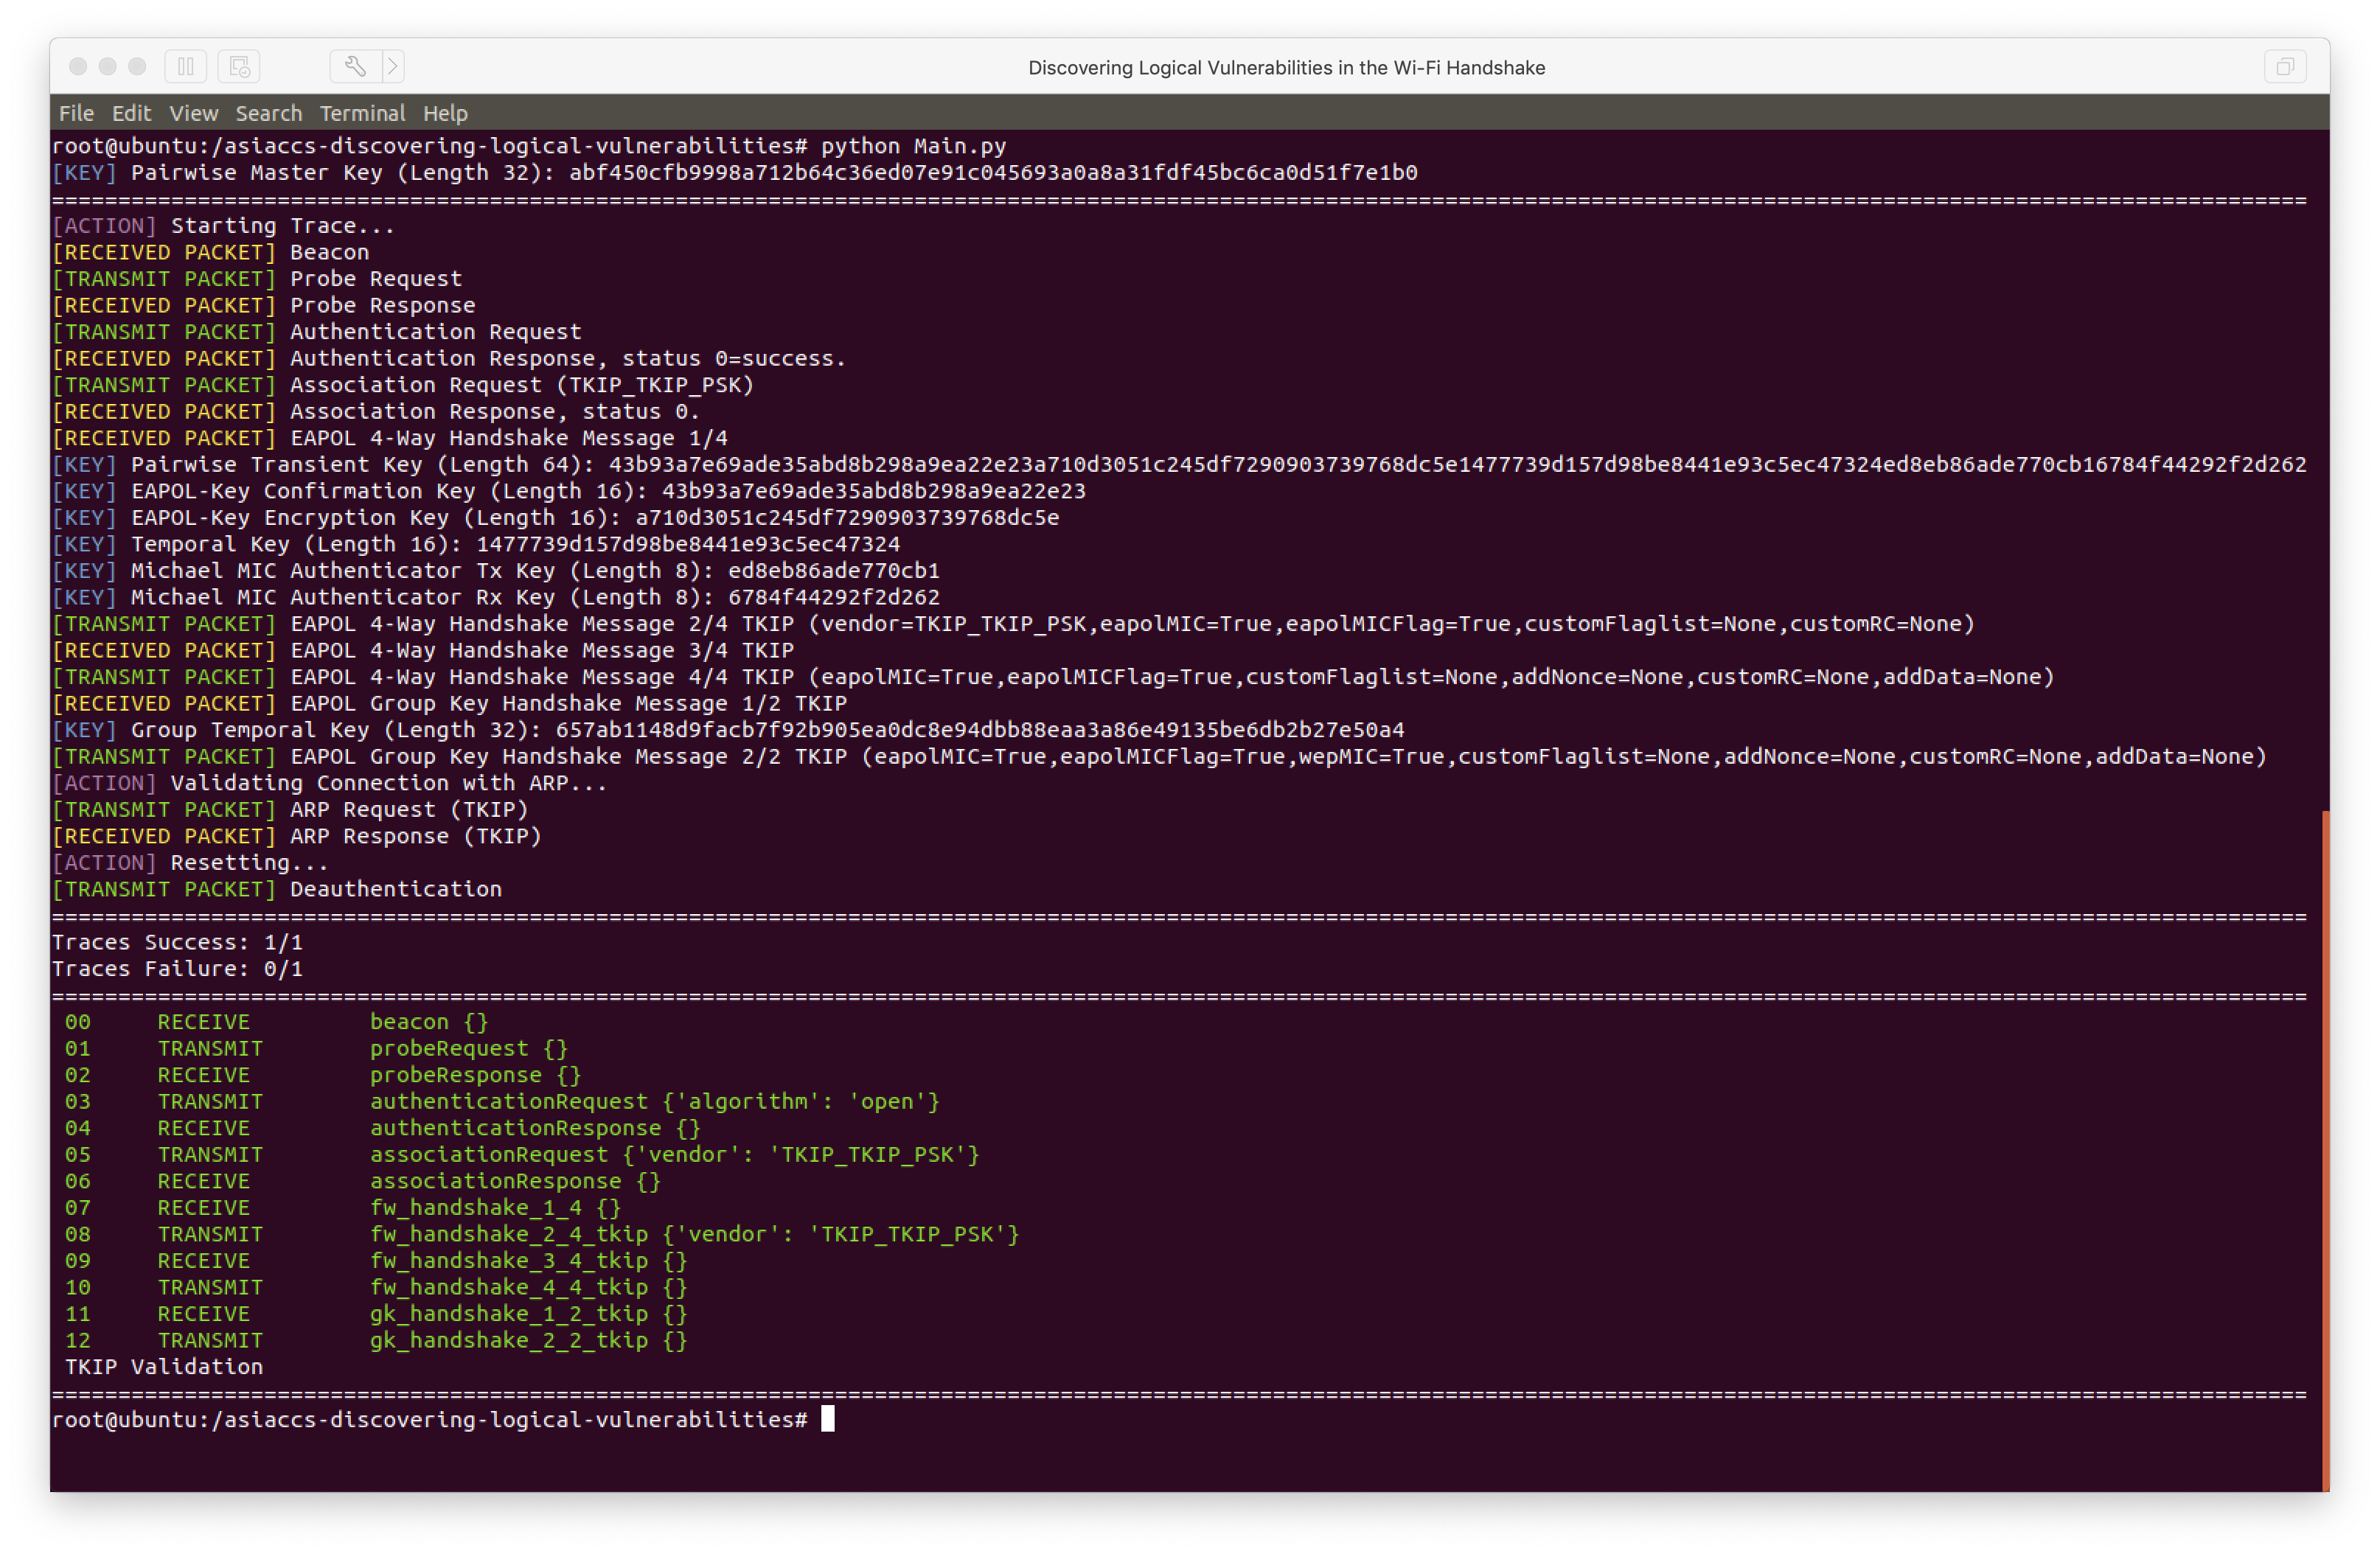
Task: Click the 'TKIP Validation' text
Action: click(164, 1366)
